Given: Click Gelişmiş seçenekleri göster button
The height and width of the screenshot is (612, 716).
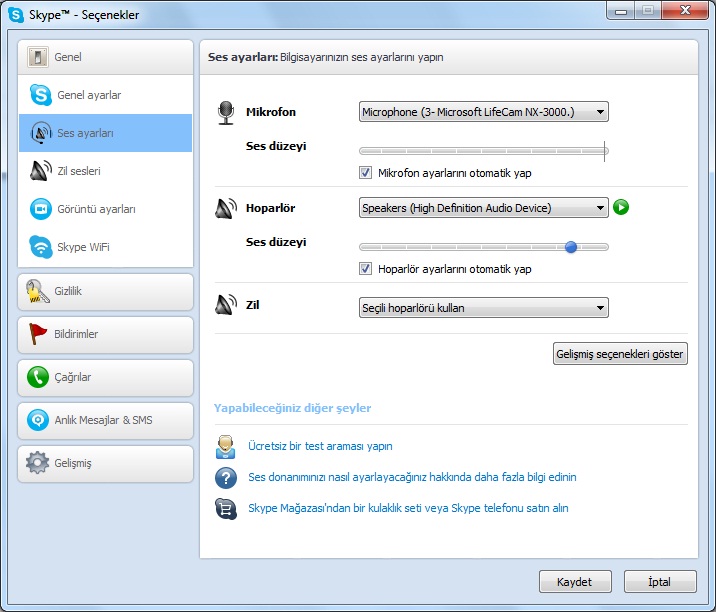Looking at the screenshot, I should (x=620, y=354).
